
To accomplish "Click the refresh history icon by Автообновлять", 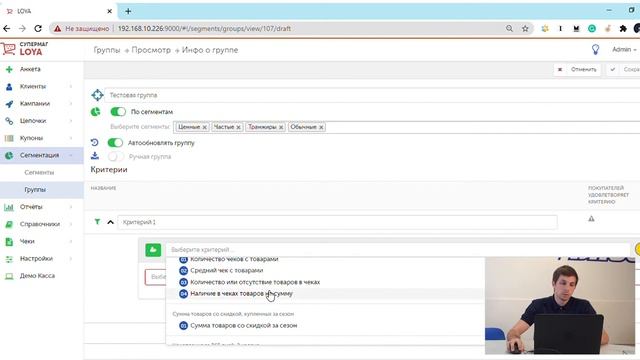I will (95, 142).
